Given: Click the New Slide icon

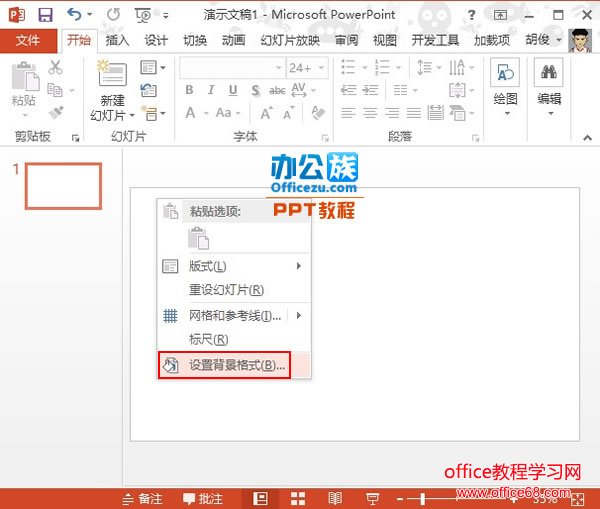Looking at the screenshot, I should coord(112,73).
